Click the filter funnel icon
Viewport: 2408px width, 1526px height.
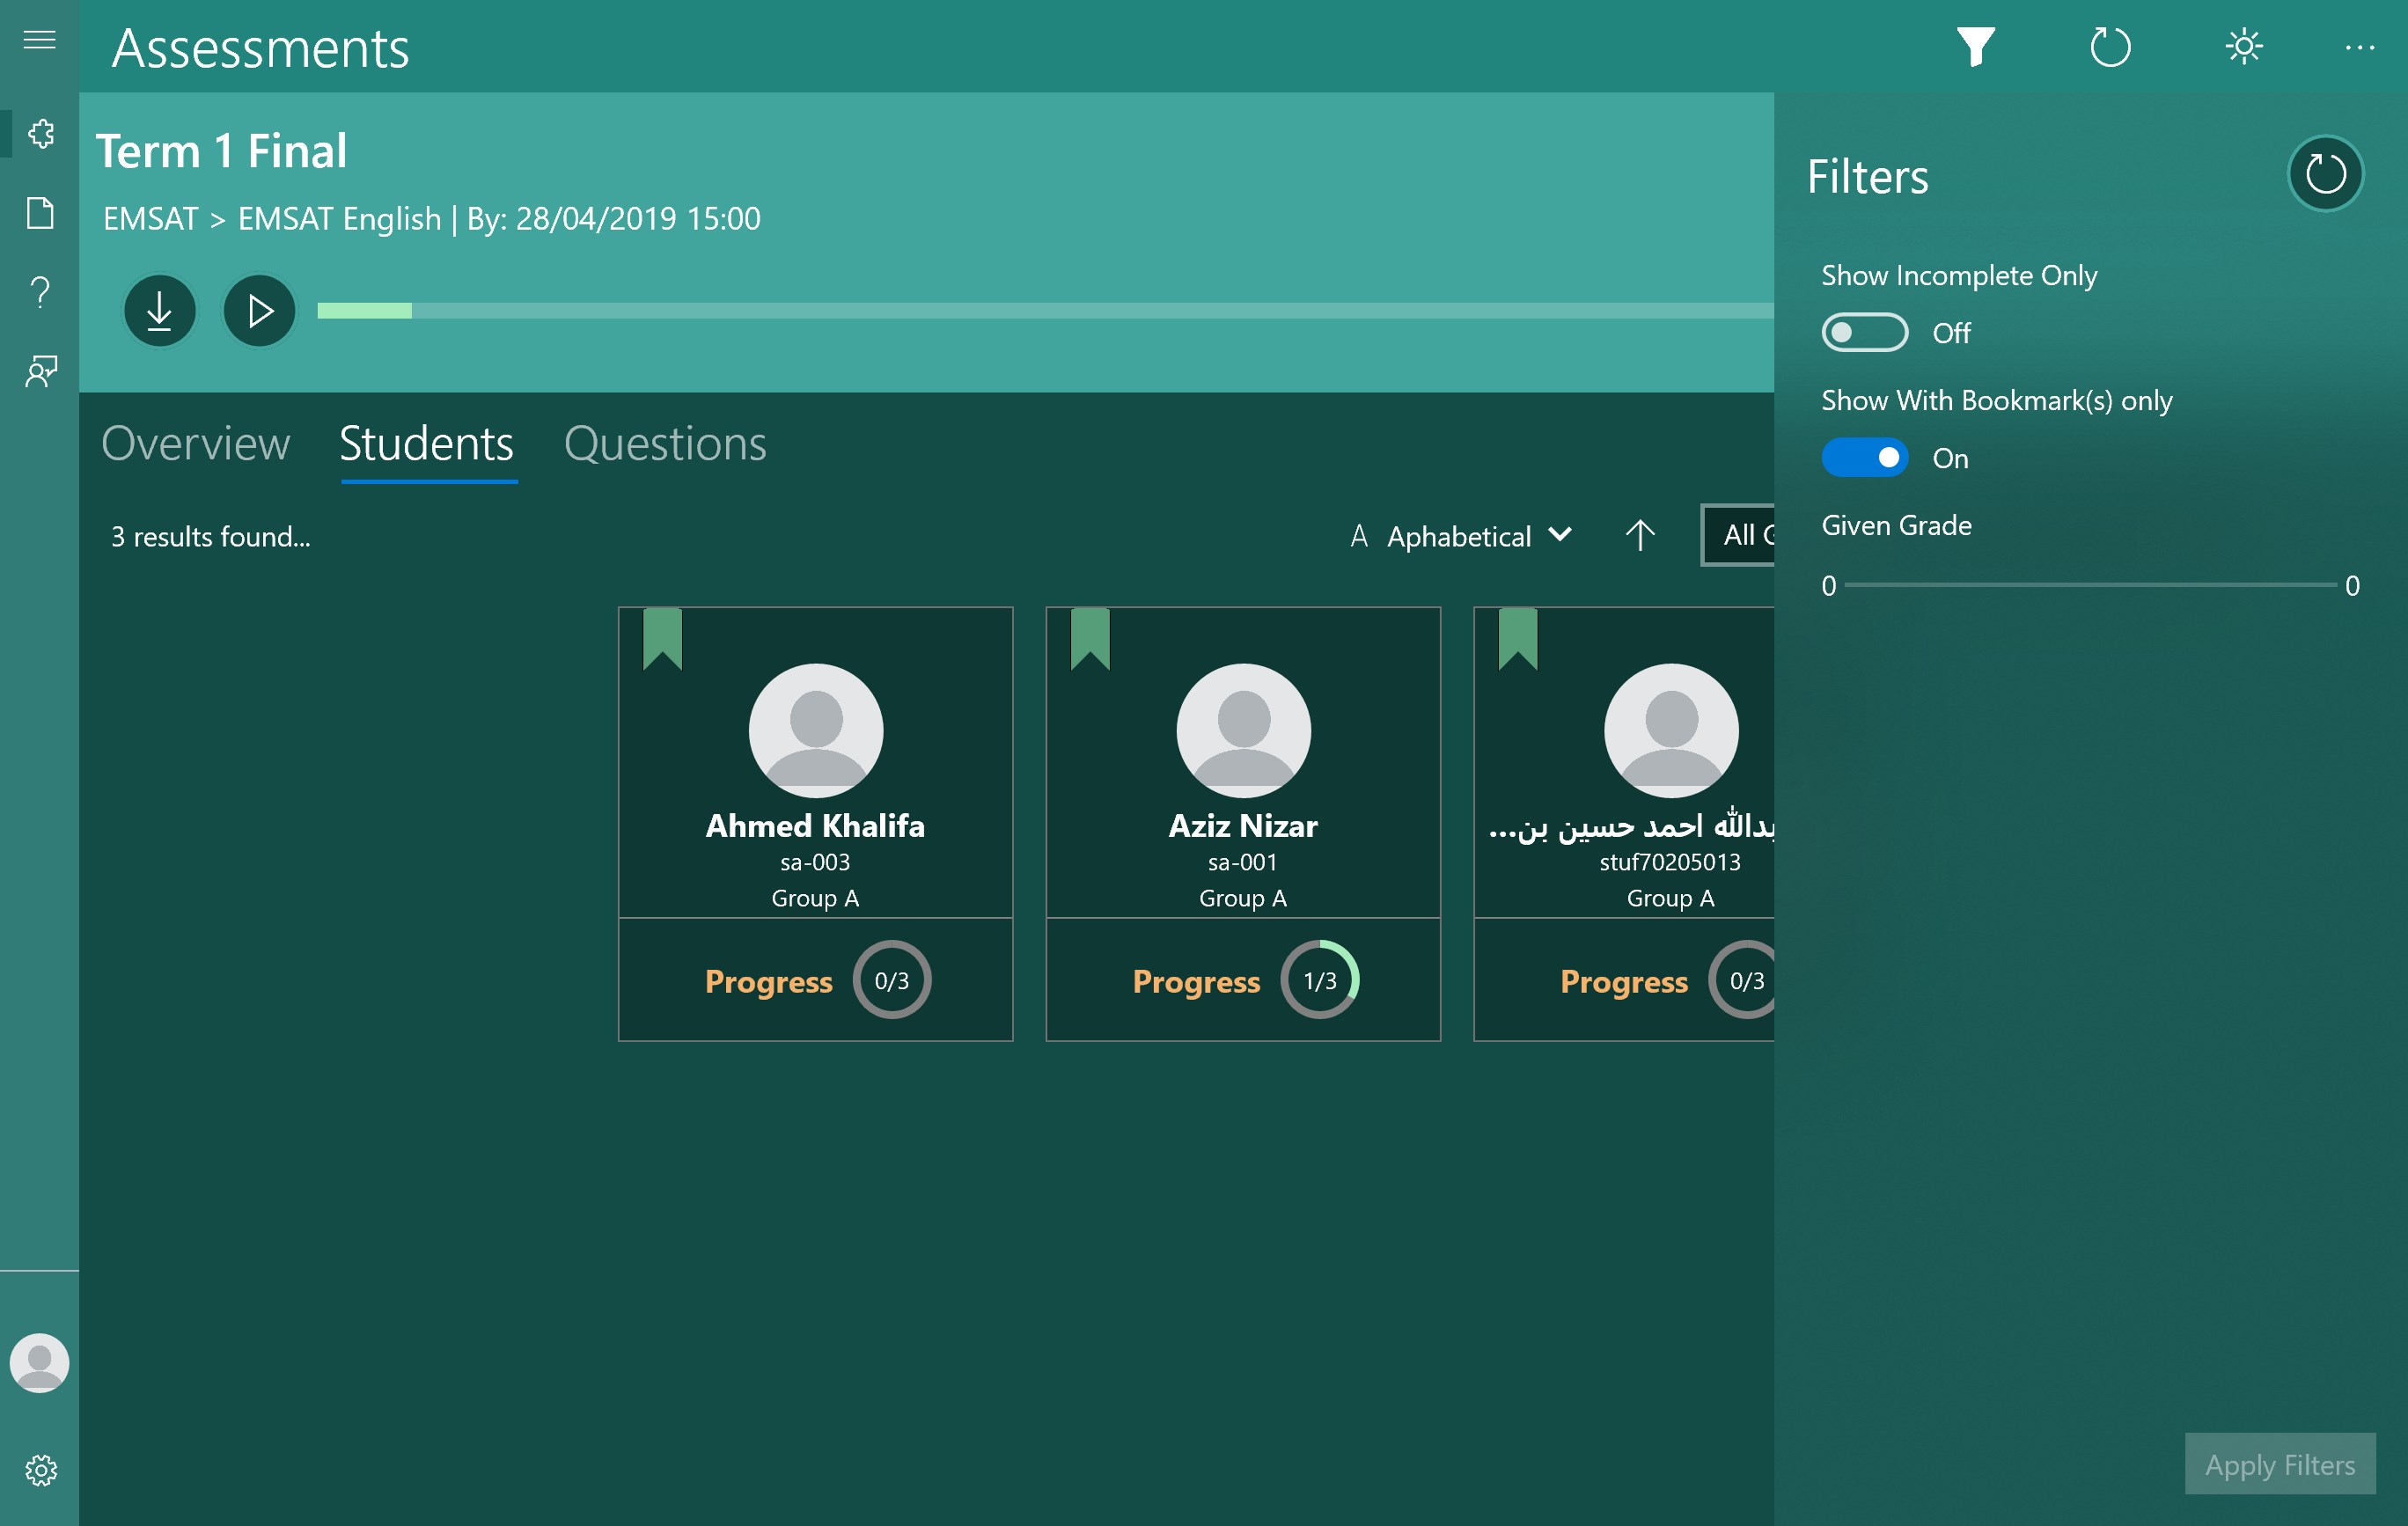pos(1975,47)
